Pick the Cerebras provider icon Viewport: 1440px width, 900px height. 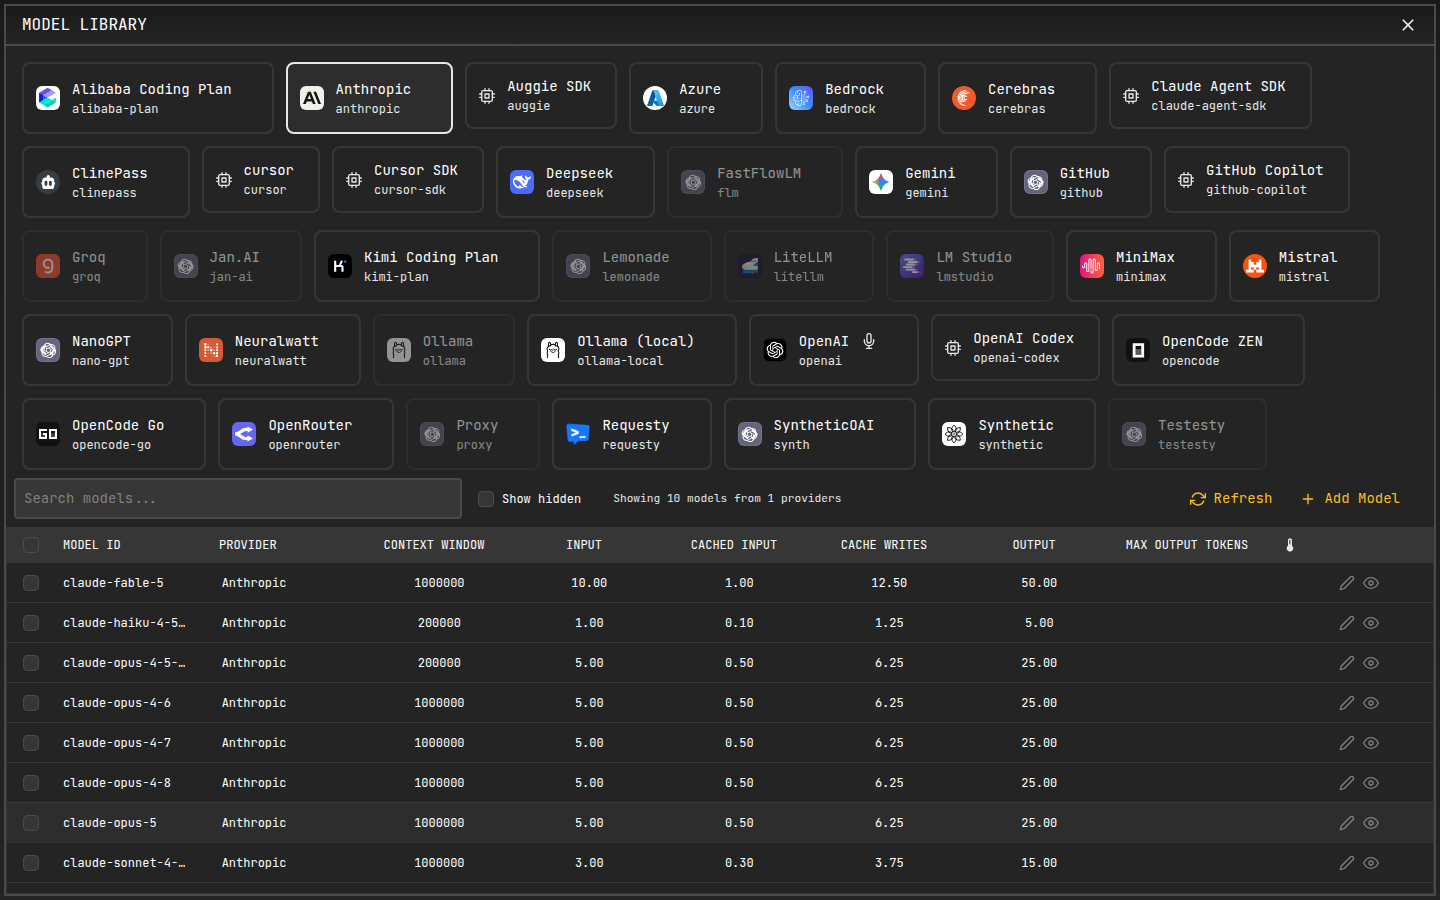964,98
